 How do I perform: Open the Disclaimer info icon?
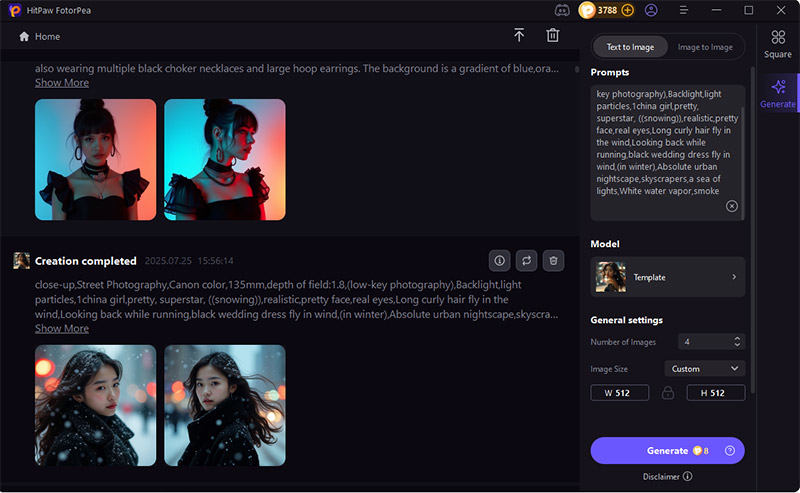click(688, 476)
